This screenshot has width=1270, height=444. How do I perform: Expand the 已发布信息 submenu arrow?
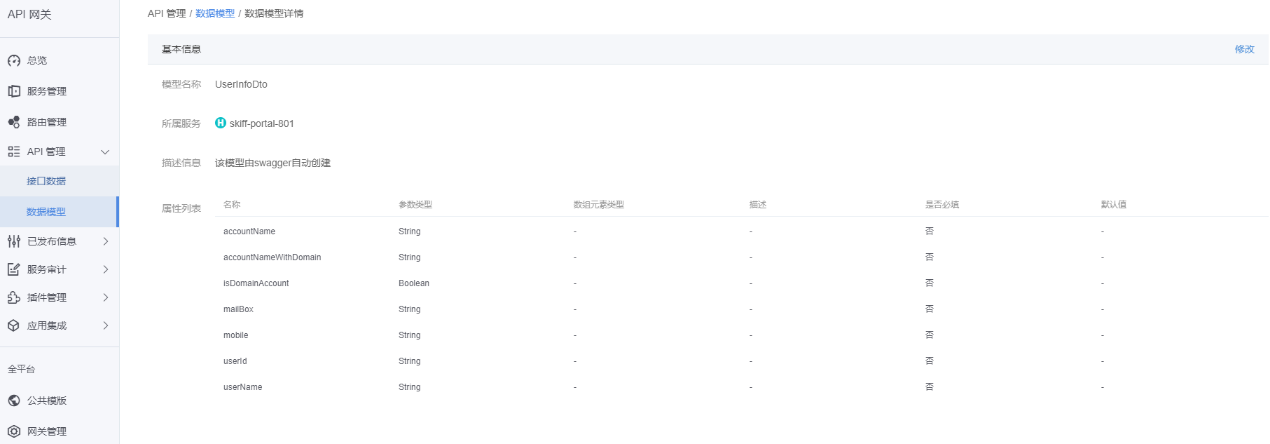pyautogui.click(x=105, y=241)
